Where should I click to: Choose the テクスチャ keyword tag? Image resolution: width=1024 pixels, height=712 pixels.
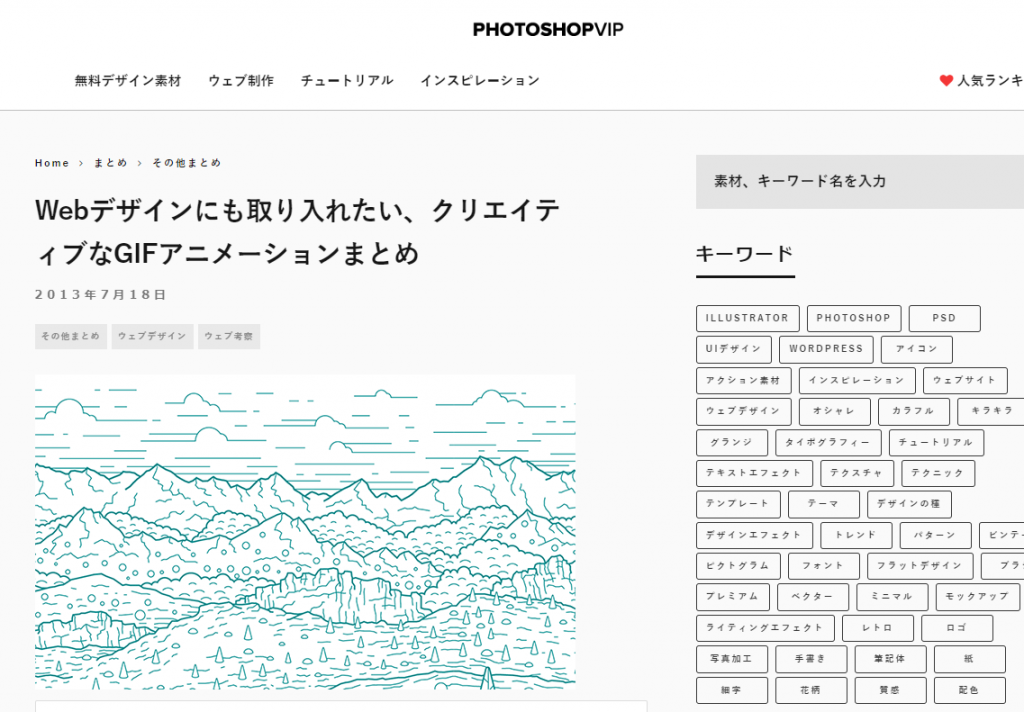pos(857,473)
